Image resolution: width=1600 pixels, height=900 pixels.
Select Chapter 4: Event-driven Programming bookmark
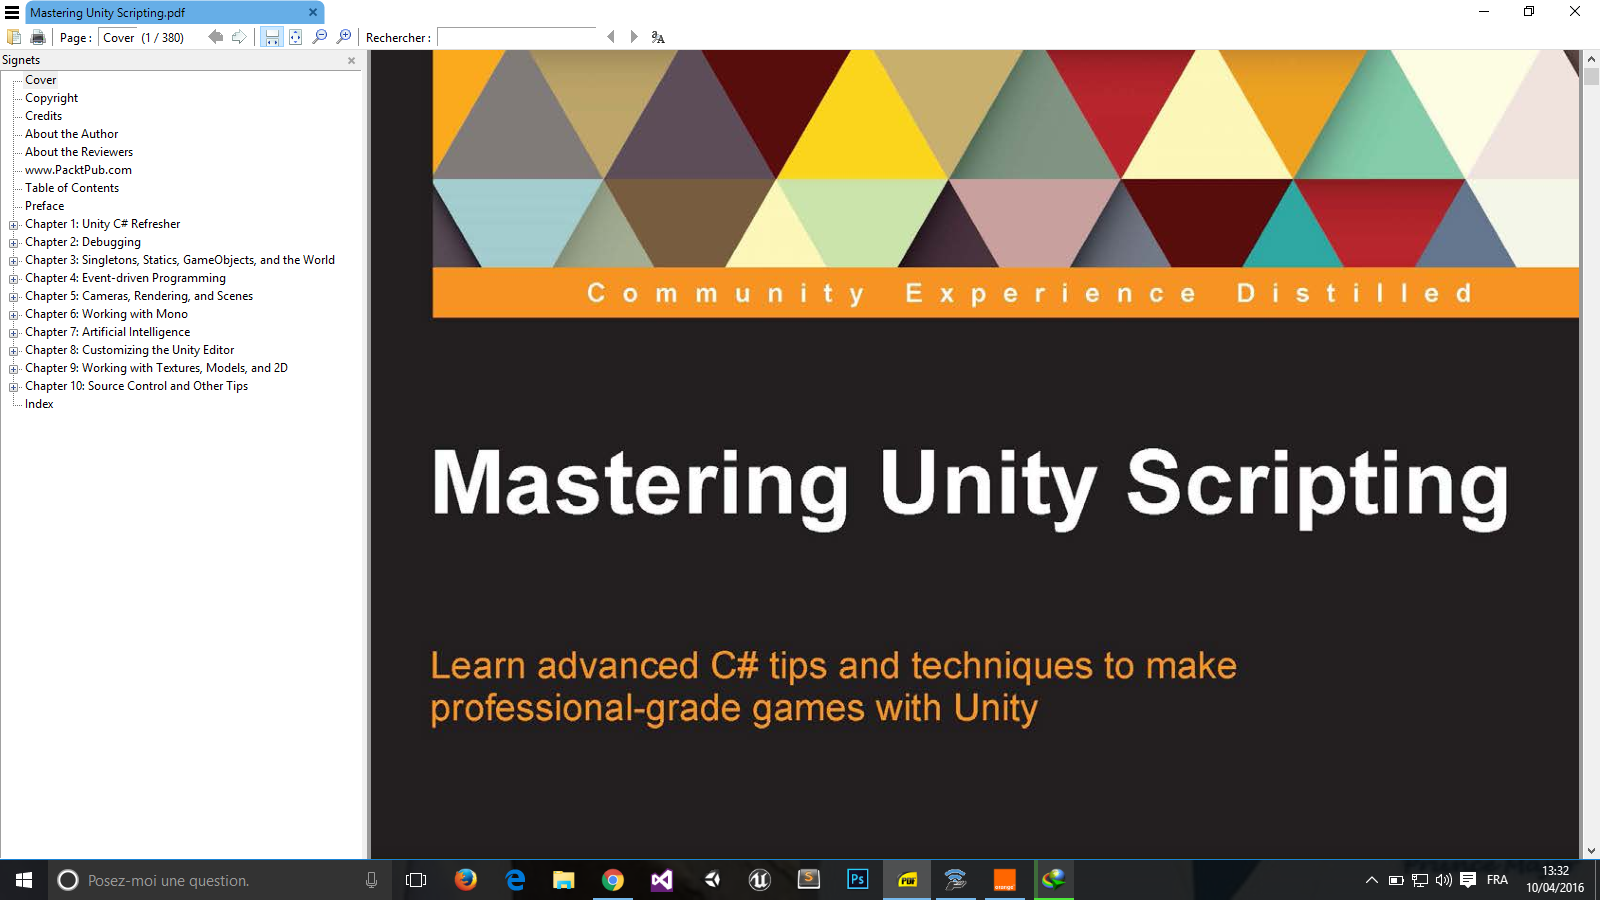125,278
